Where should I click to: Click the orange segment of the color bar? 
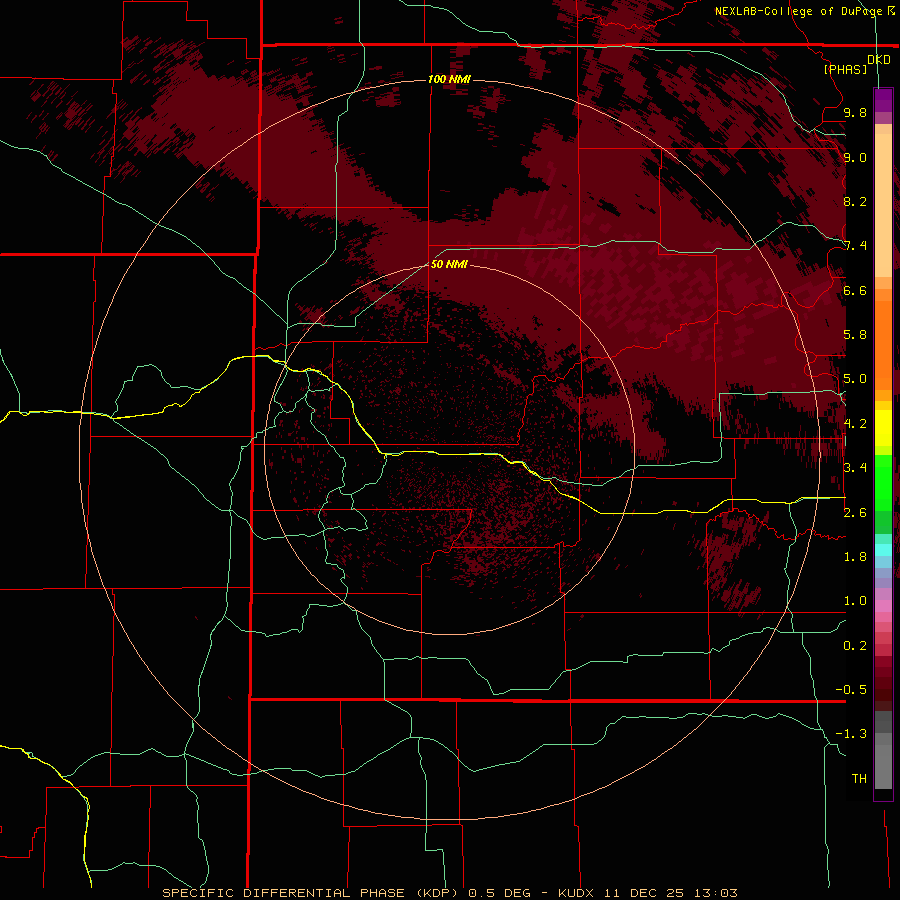(883, 339)
